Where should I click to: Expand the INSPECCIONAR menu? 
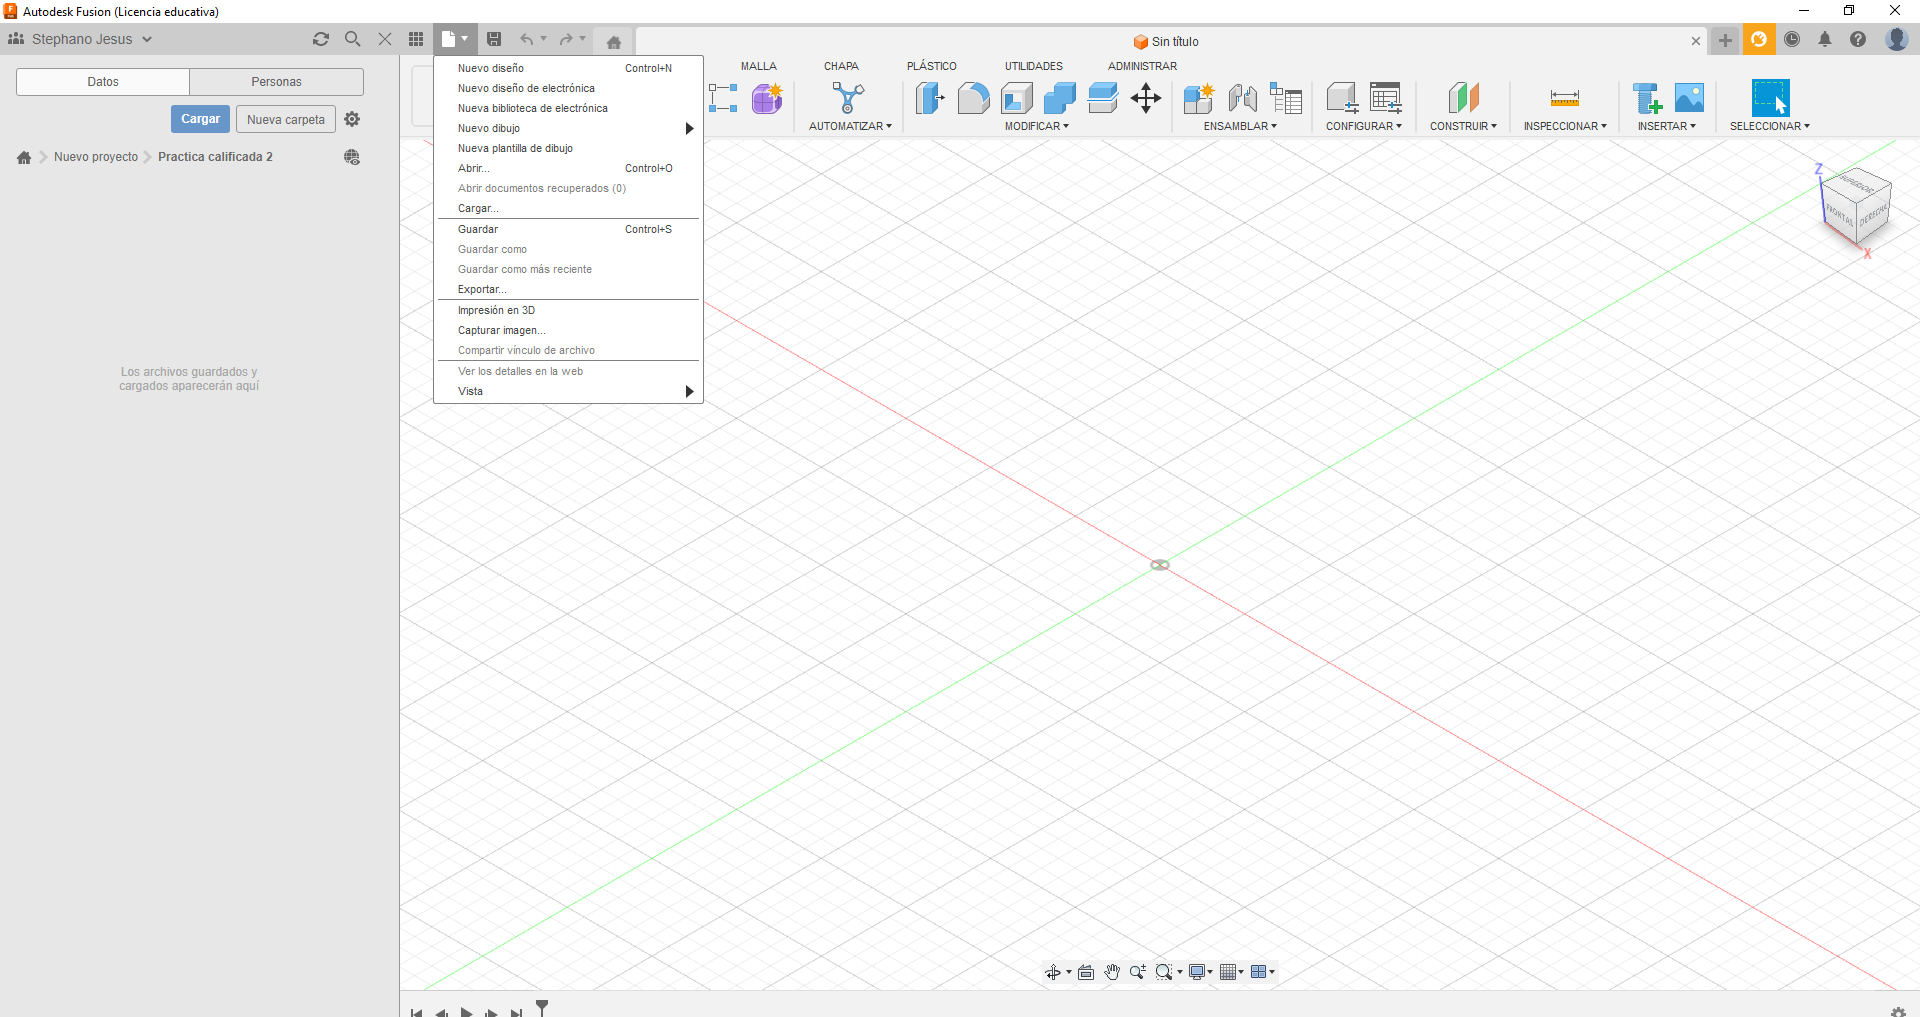[1565, 126]
